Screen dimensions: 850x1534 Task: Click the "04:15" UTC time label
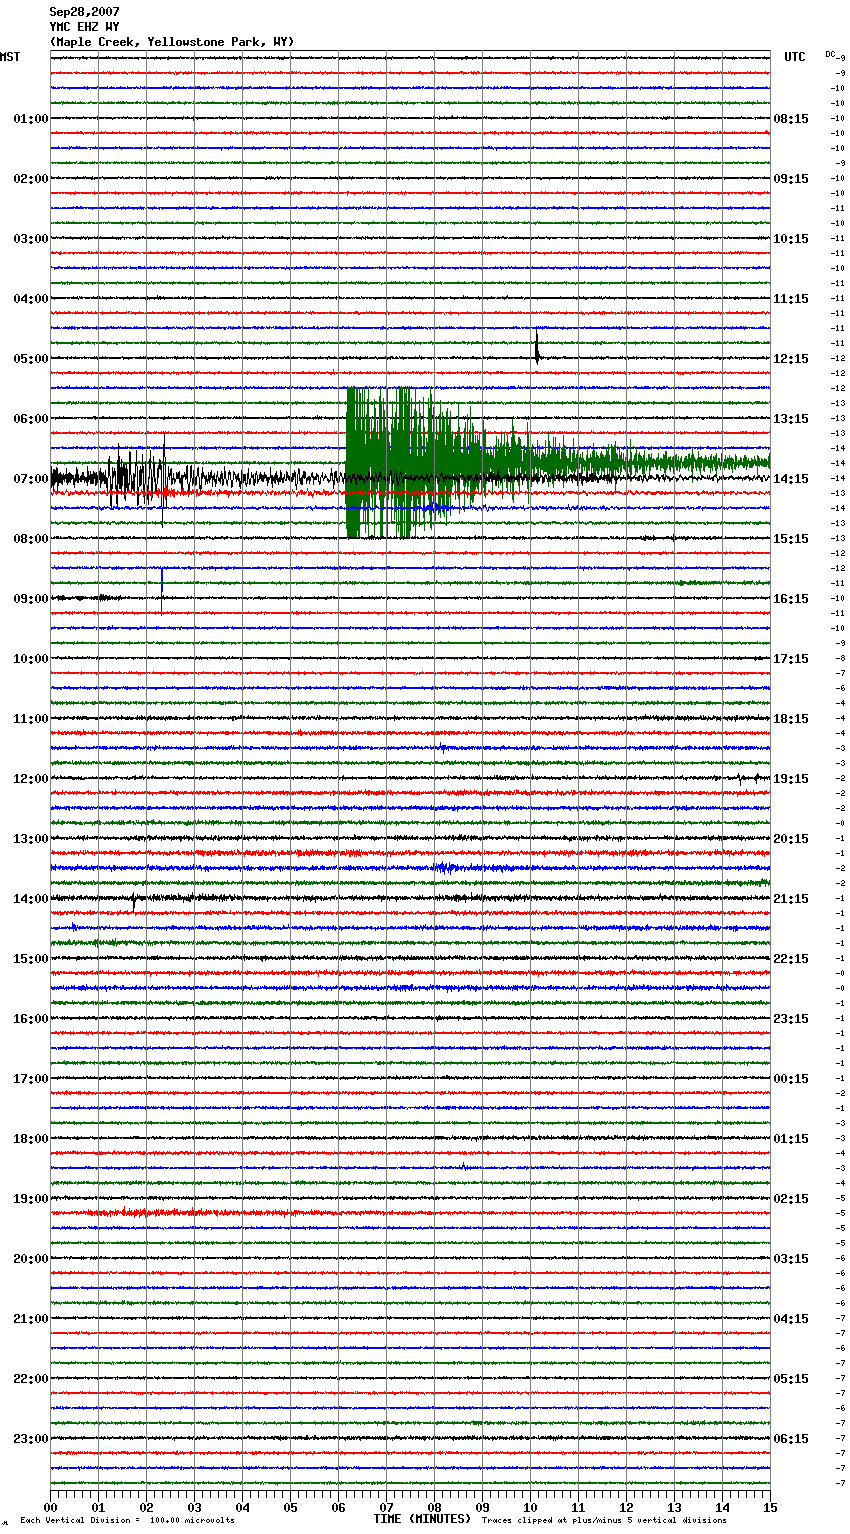coord(791,1319)
